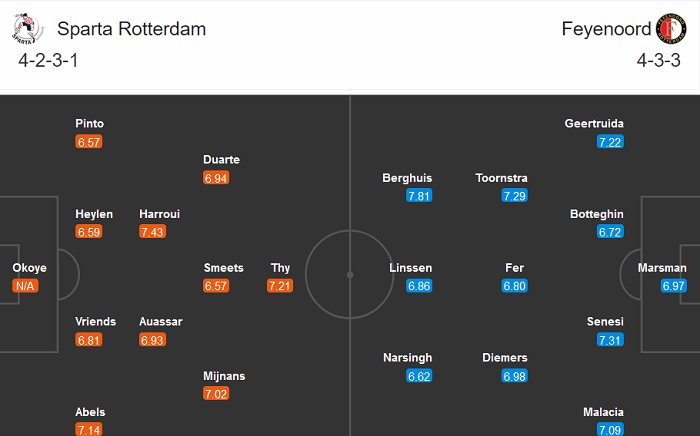Screen dimensions: 700x436
Task: Click Thy 7.21 rating badge
Action: [280, 286]
